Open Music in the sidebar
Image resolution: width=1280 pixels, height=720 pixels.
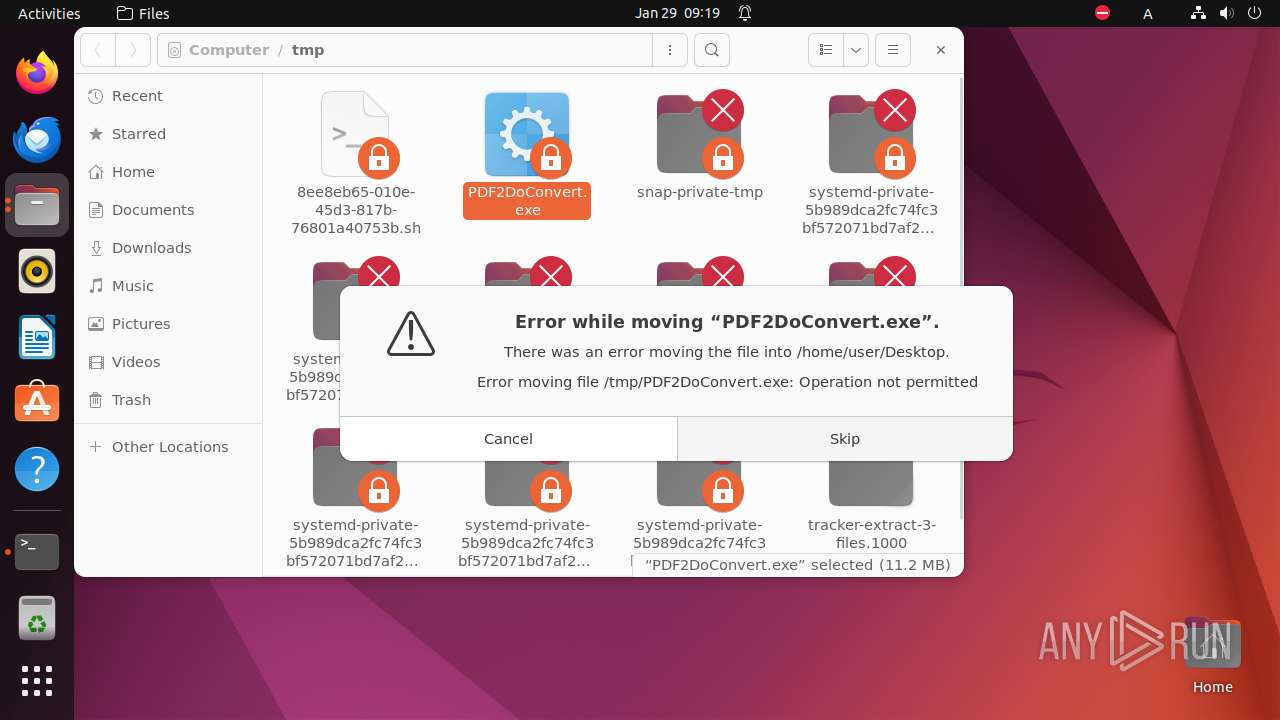tap(168, 286)
